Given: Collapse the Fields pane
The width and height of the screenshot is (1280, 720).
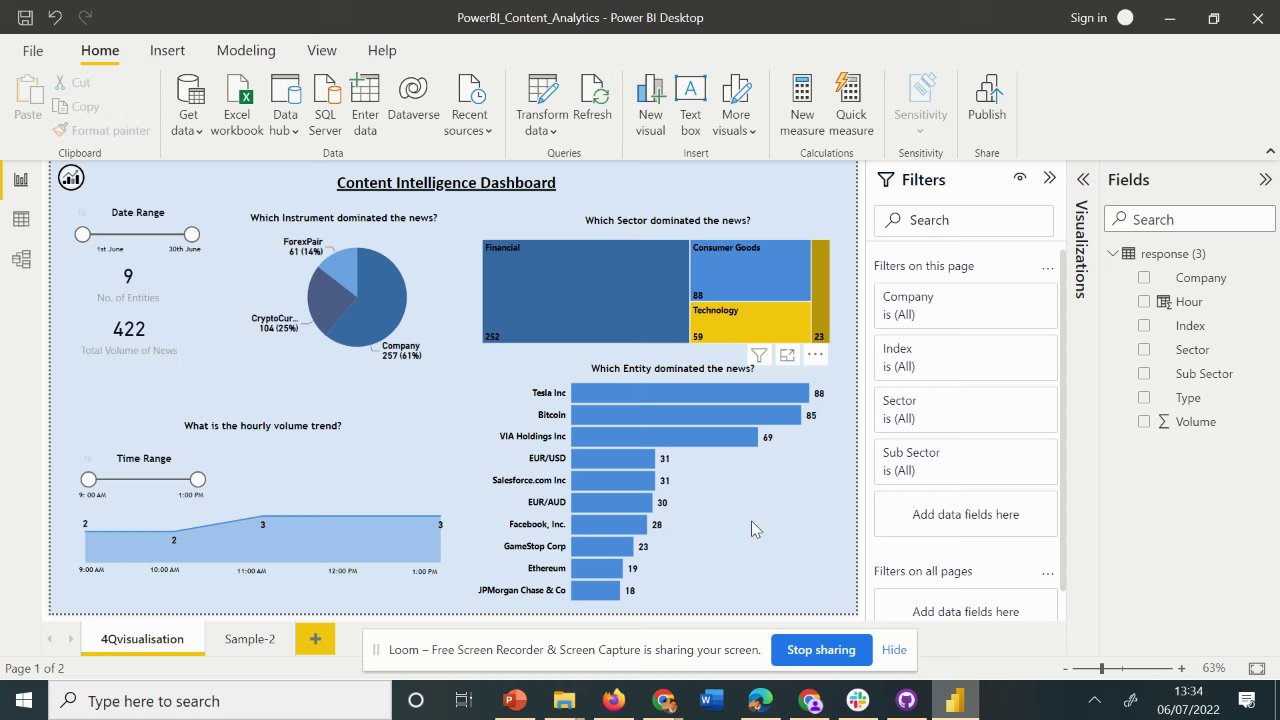Looking at the screenshot, I should pyautogui.click(x=1265, y=180).
